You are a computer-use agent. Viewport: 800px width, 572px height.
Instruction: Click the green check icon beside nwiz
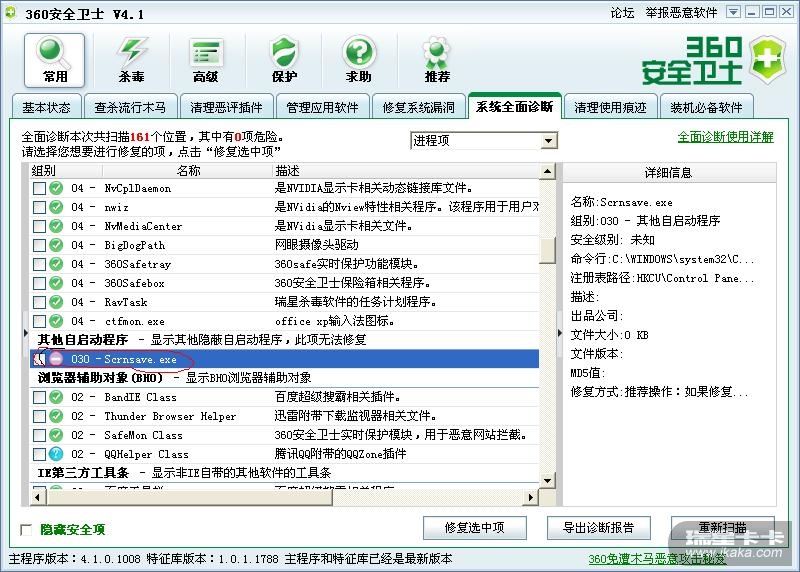tap(56, 207)
